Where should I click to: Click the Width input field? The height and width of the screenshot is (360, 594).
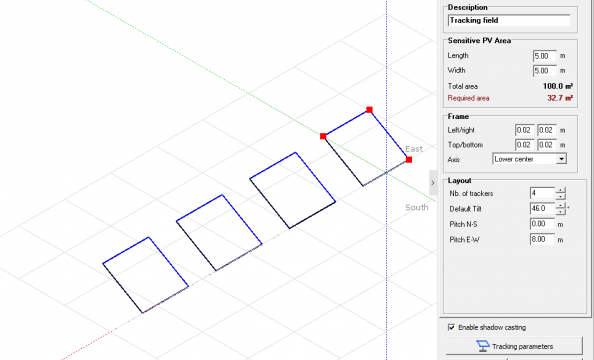tap(544, 71)
